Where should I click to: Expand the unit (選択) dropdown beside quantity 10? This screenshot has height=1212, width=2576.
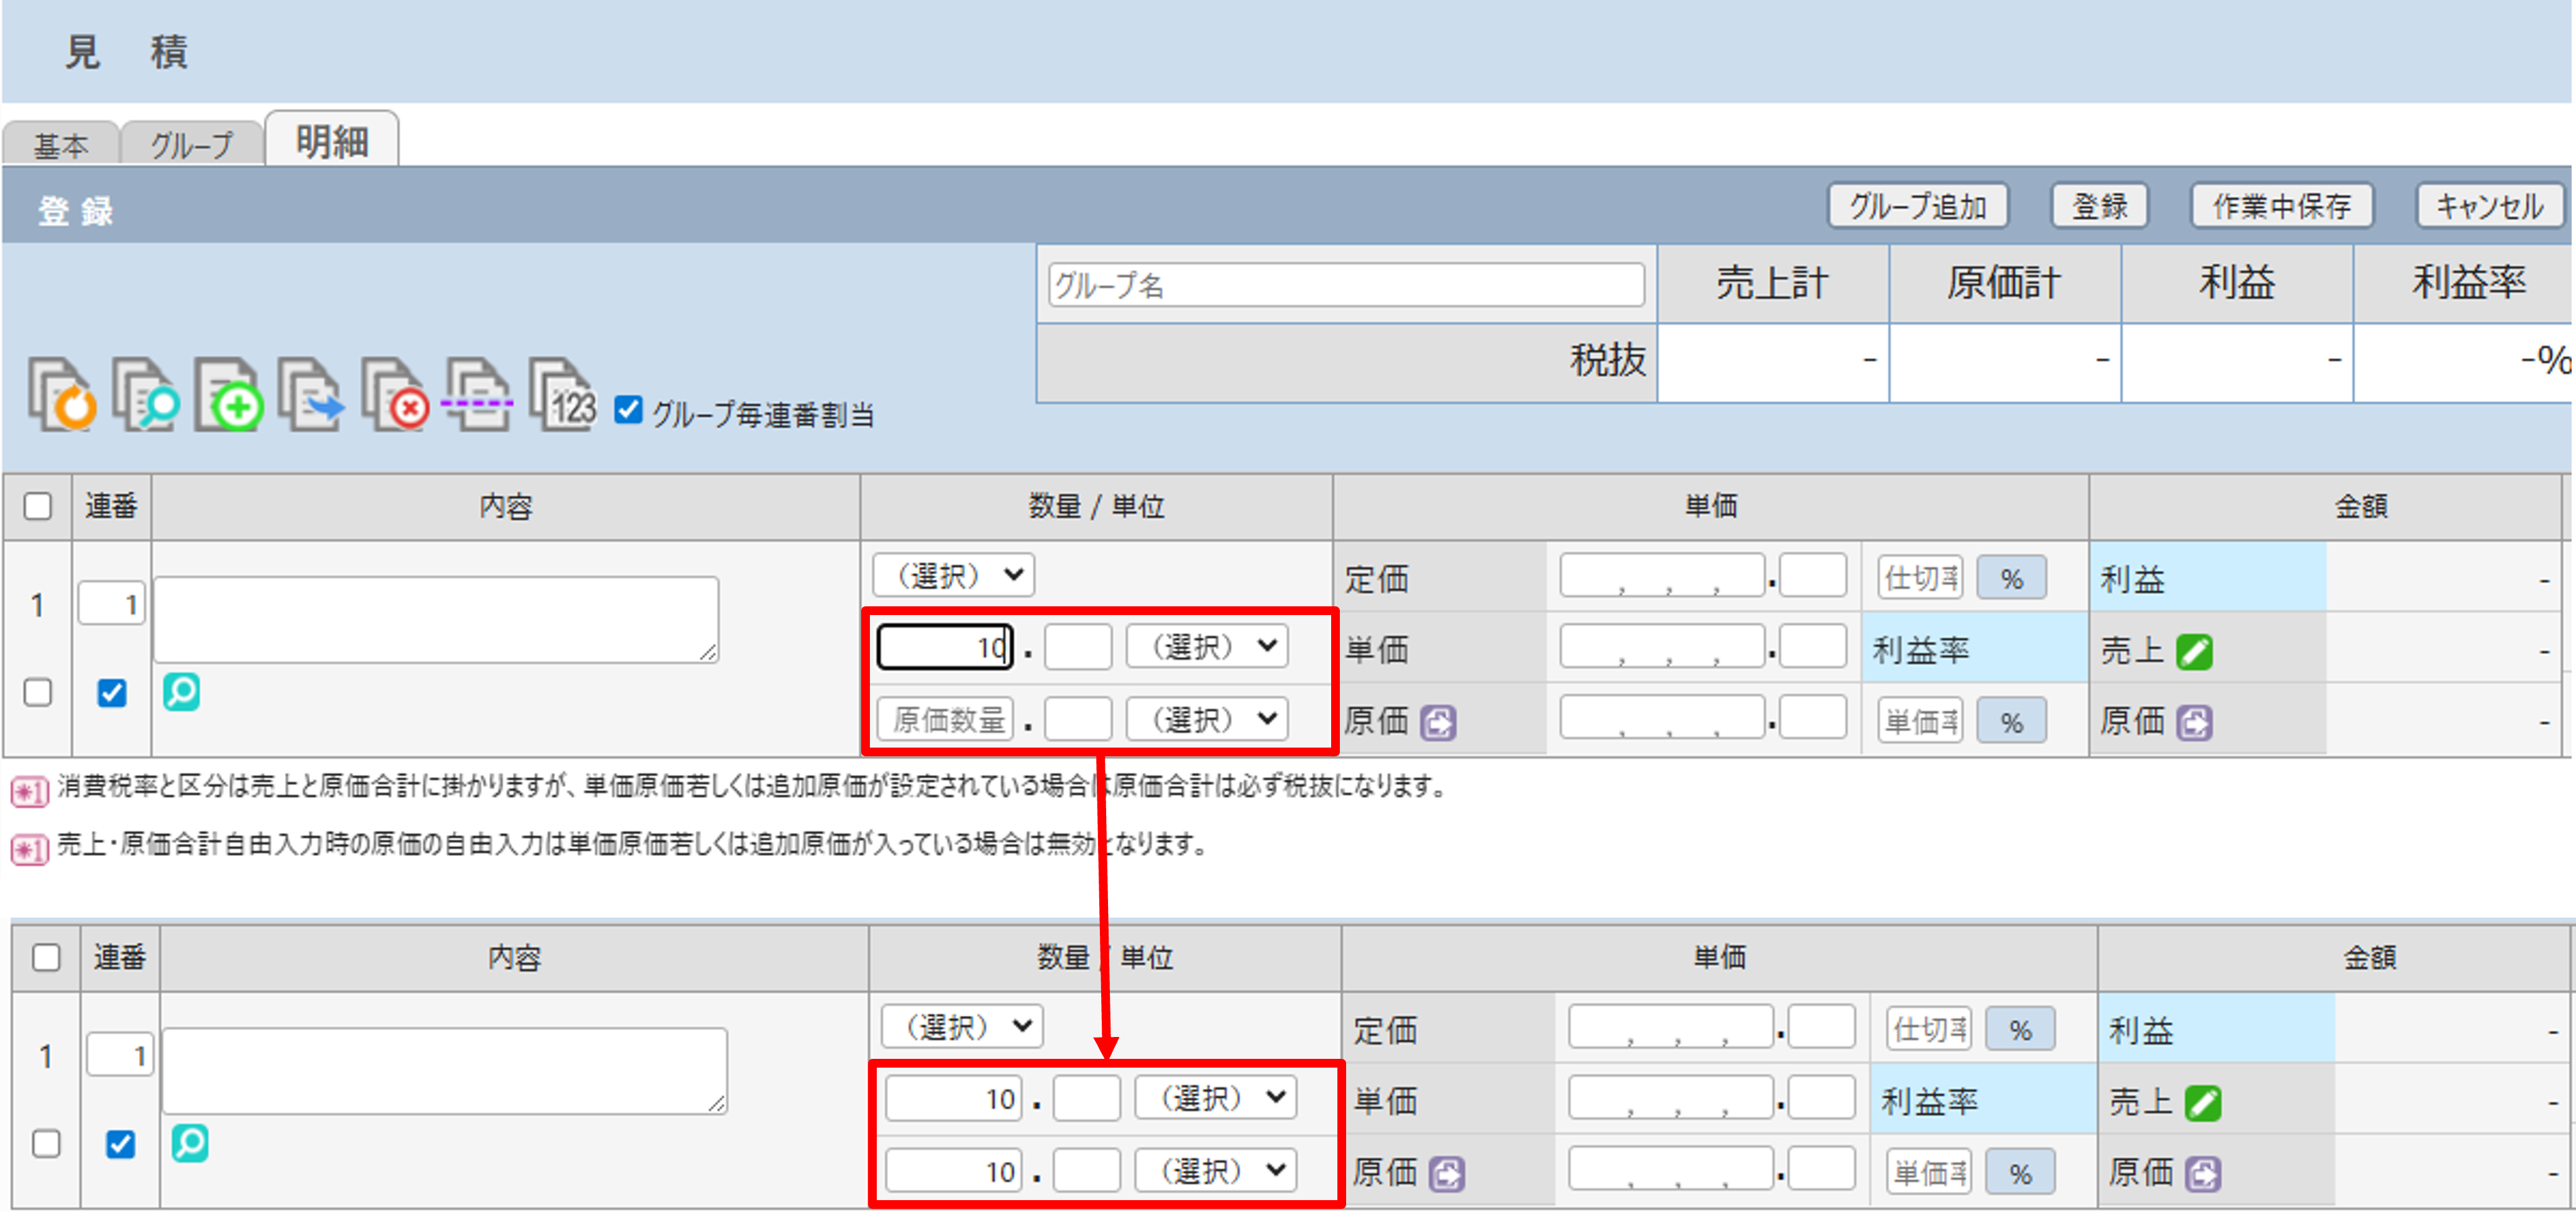1207,646
